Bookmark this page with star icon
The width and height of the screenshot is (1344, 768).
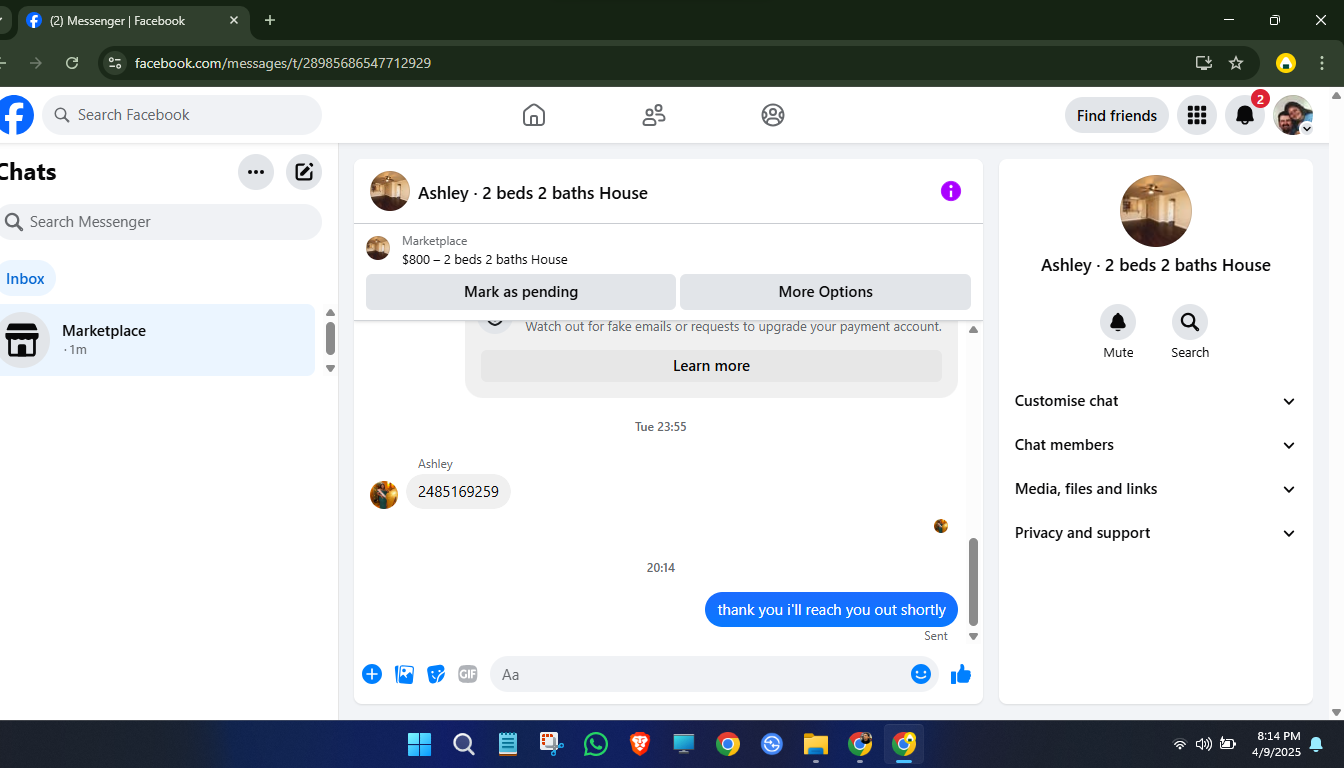tap(1236, 63)
